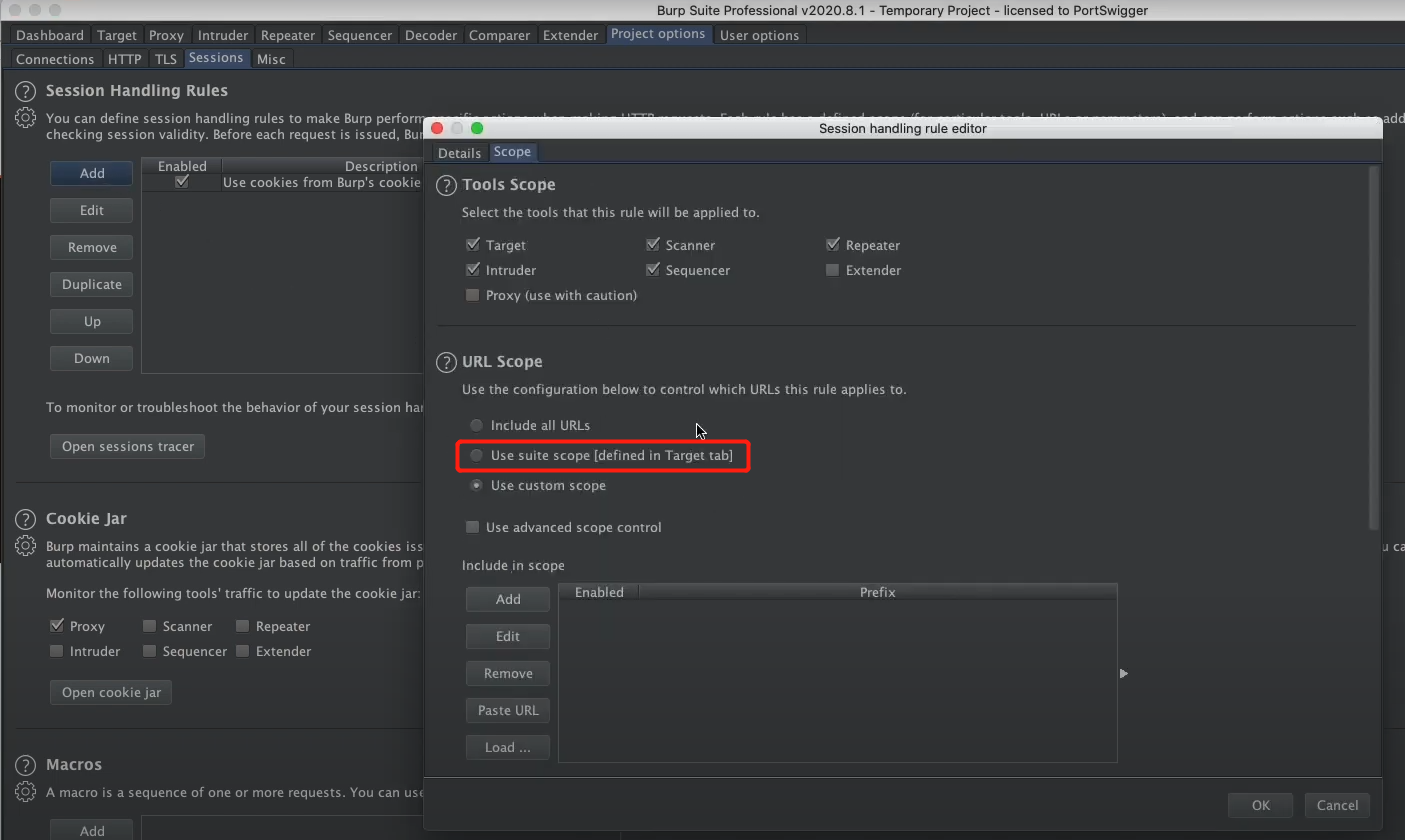Open help icon for URL Scope
This screenshot has width=1405, height=840.
[446, 362]
